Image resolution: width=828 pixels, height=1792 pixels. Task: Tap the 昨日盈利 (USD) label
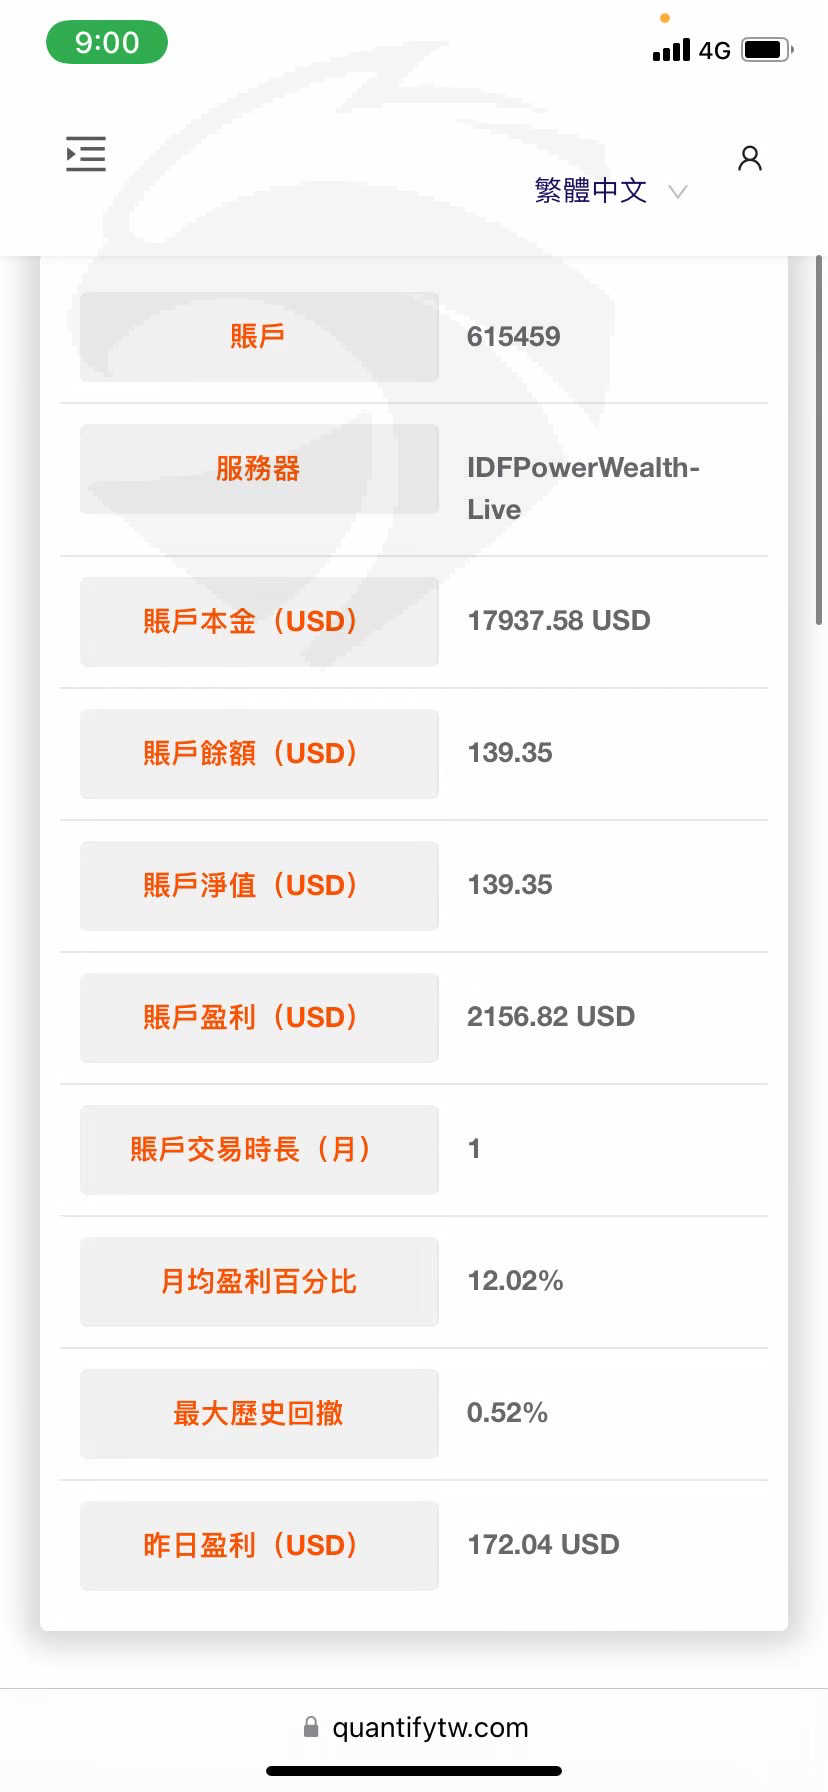pos(259,1545)
